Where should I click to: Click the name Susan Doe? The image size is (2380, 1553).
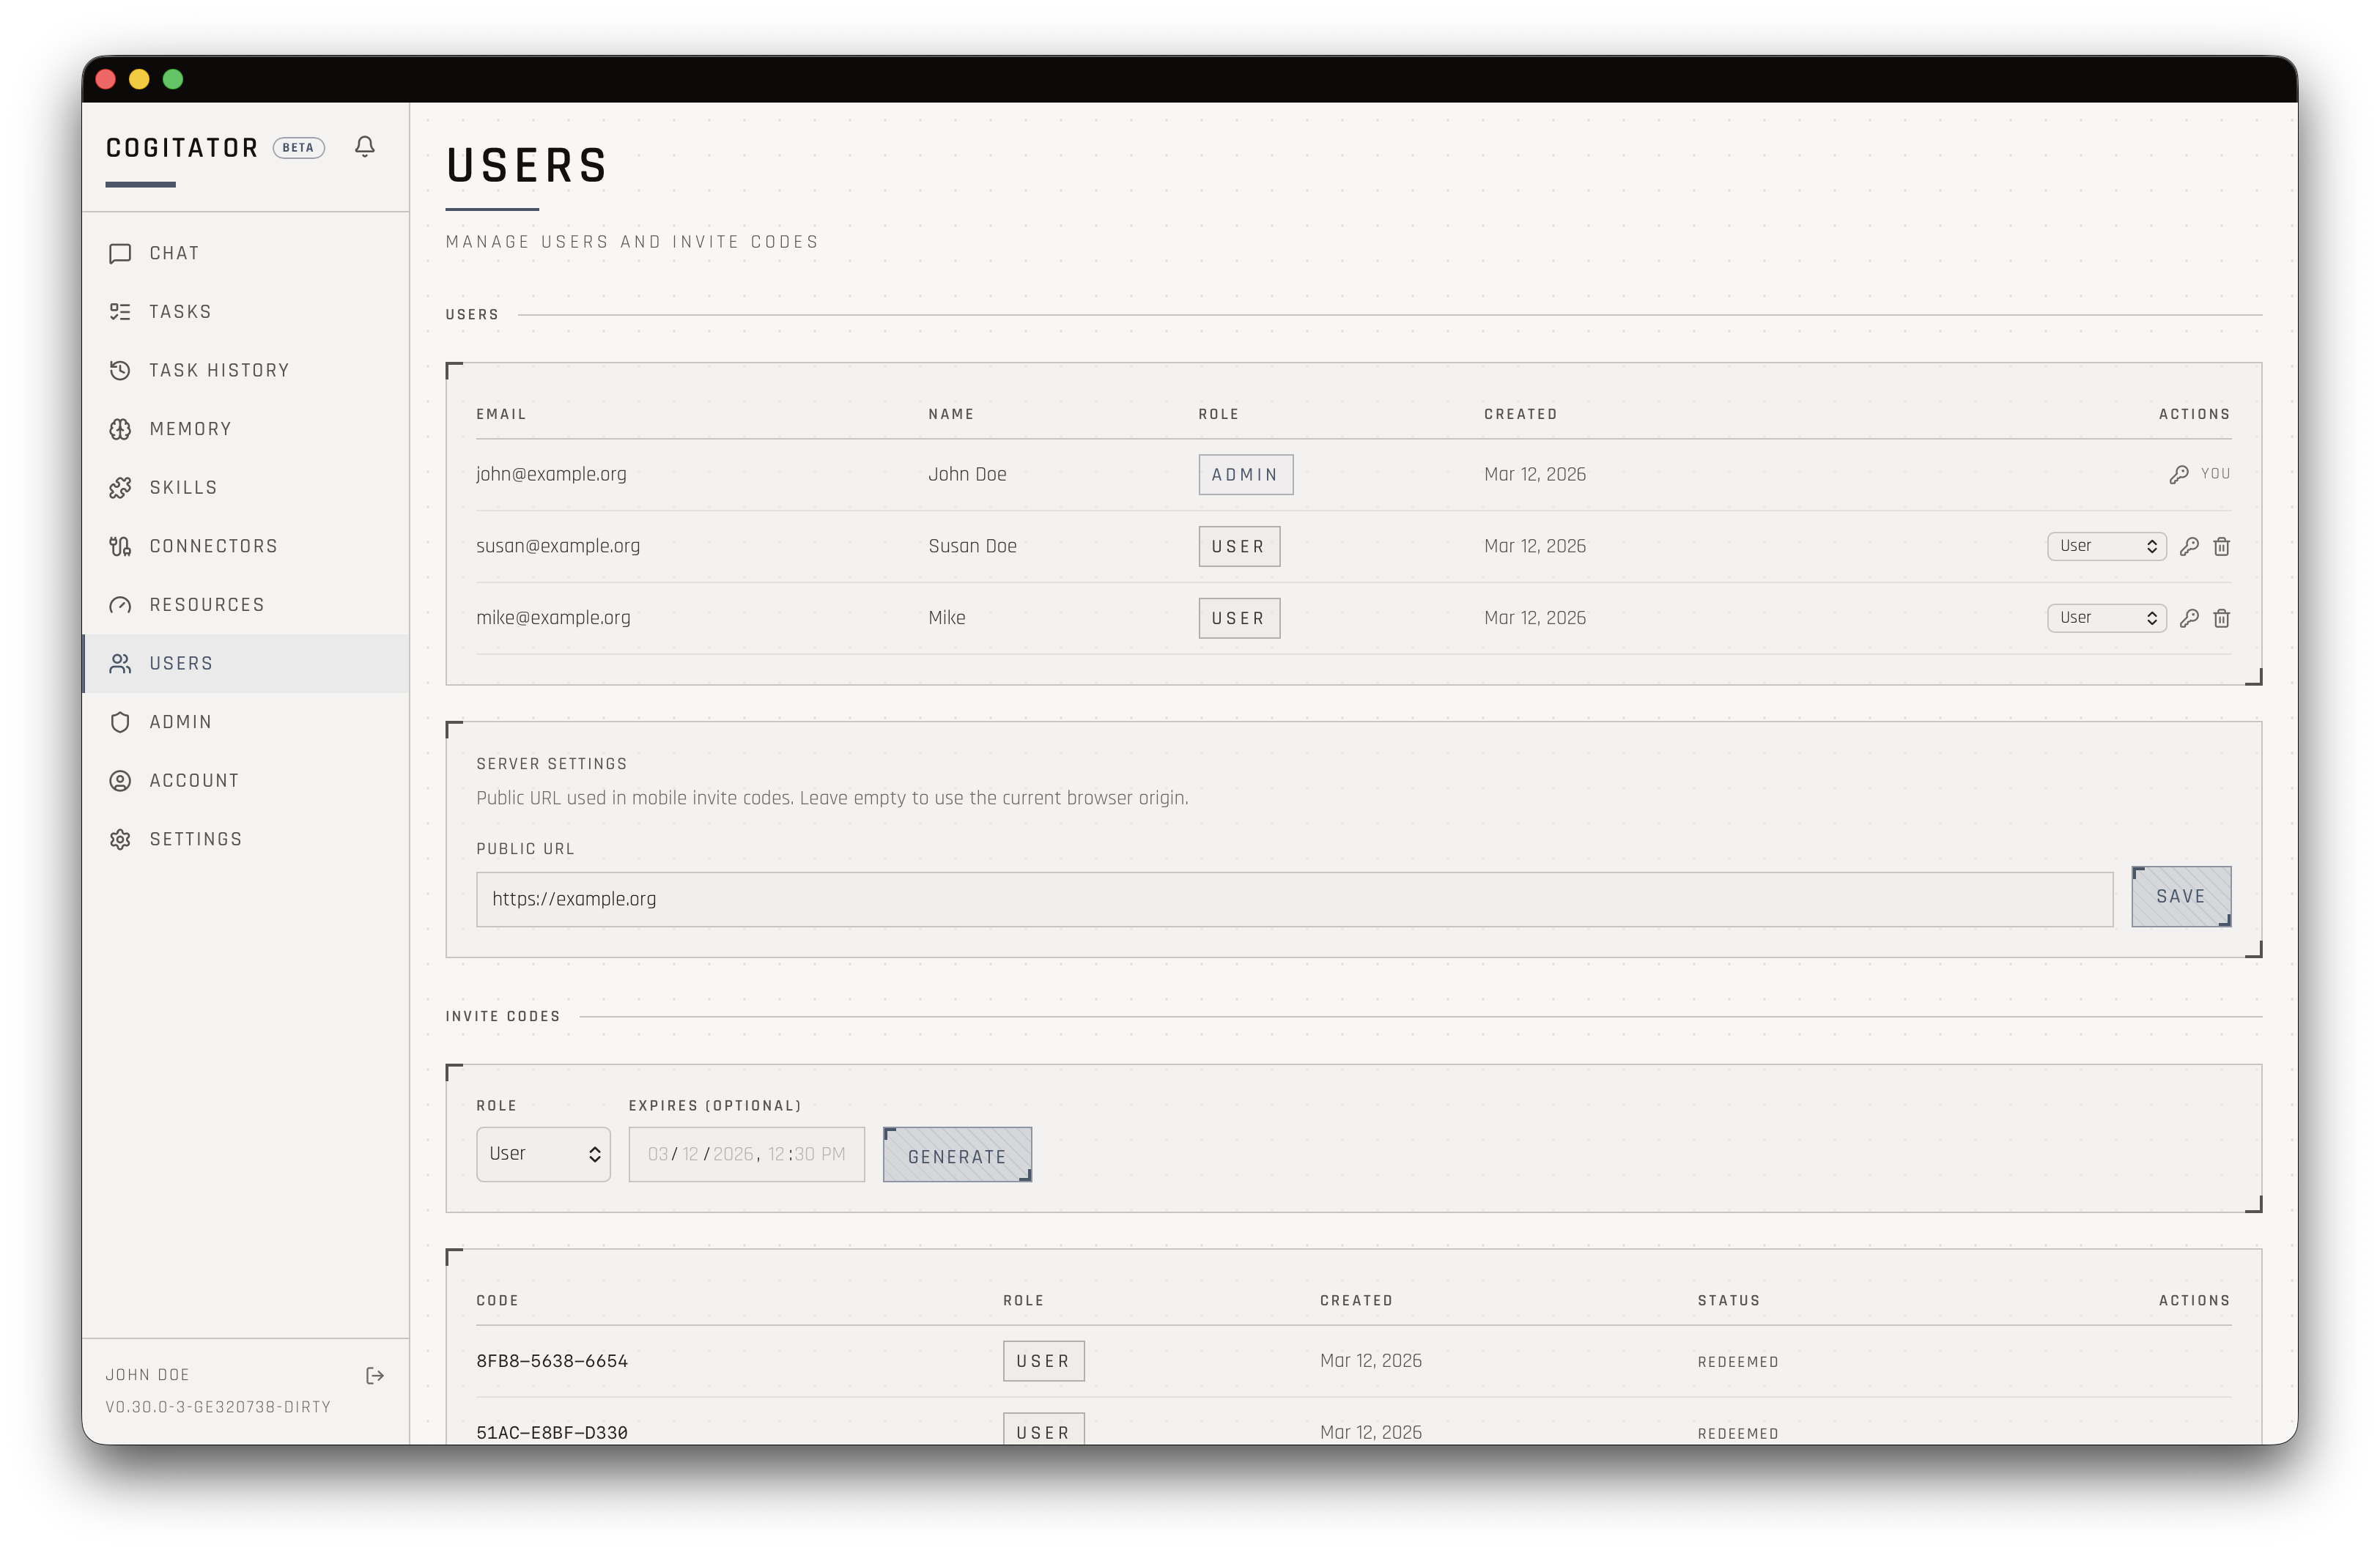coord(972,546)
